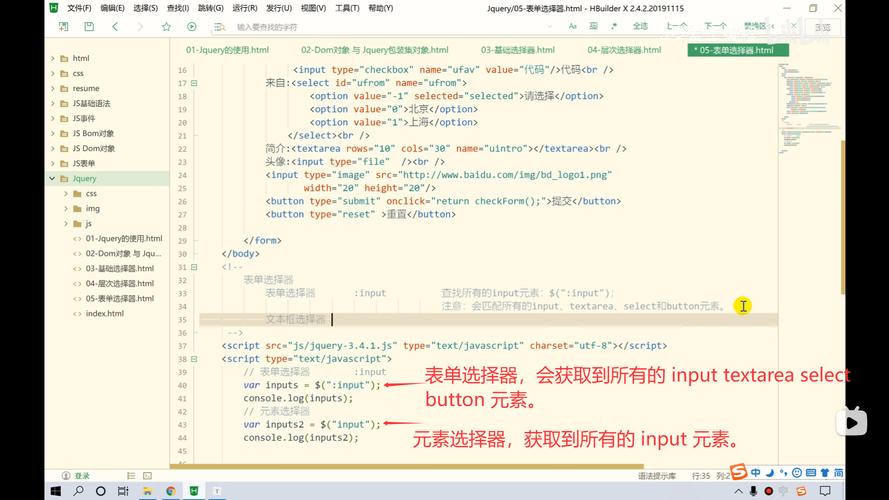Viewport: 889px width, 500px height.
Task: Select the active 05-表单选择器.html tab
Action: point(738,50)
